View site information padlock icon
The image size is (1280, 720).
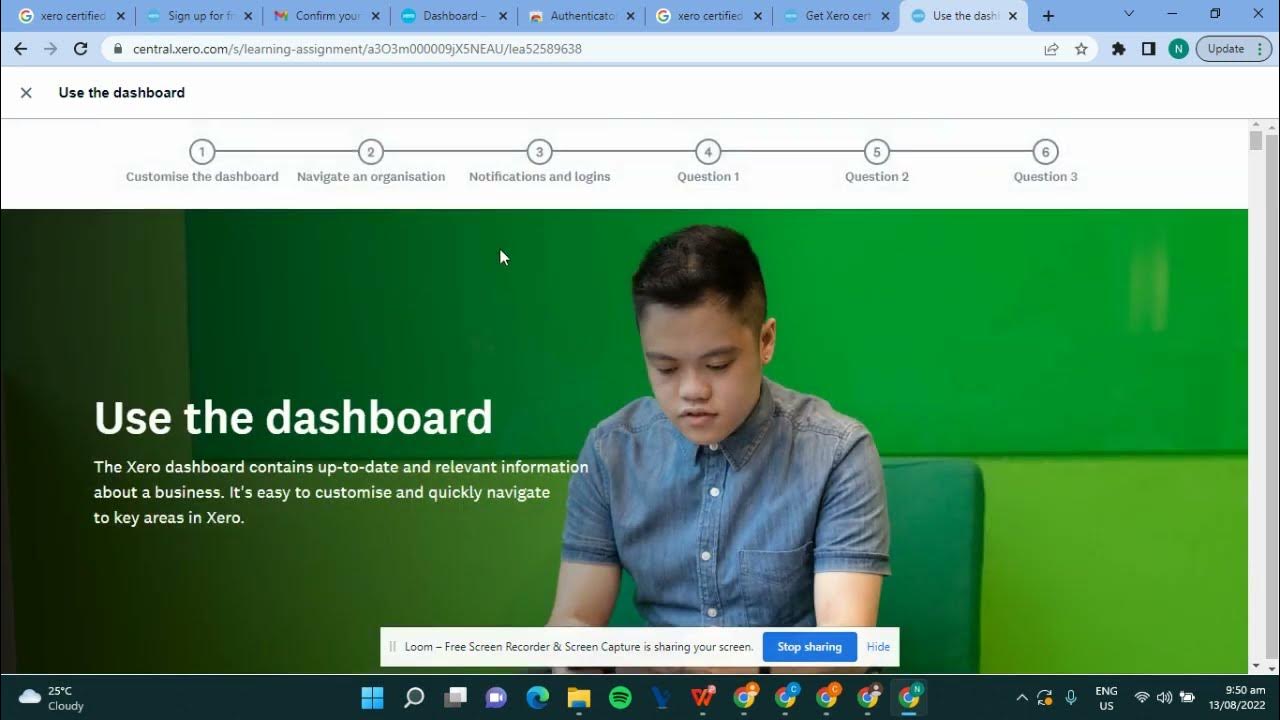click(x=118, y=48)
